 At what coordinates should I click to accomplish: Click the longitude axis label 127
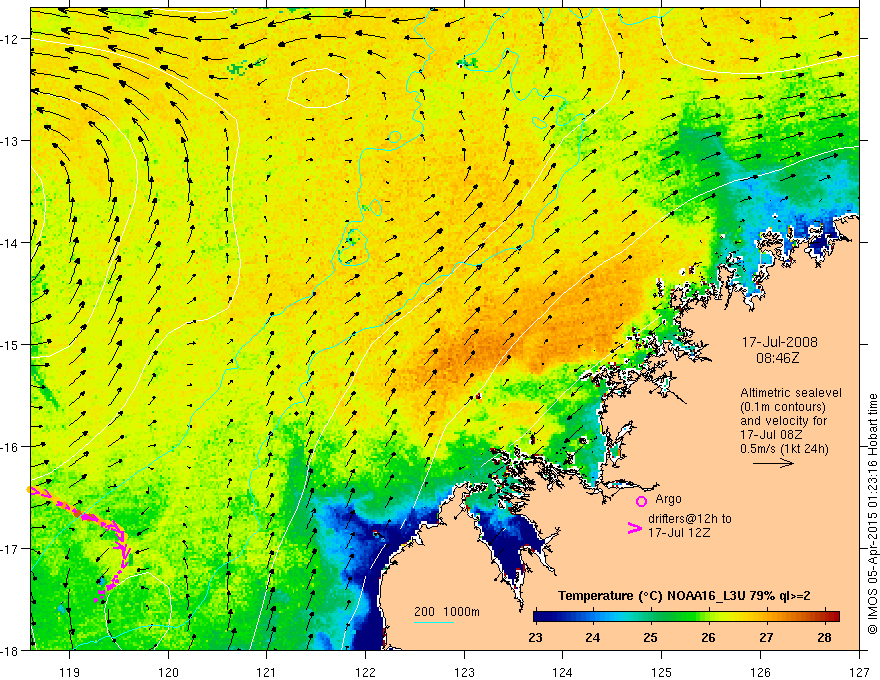[x=859, y=672]
